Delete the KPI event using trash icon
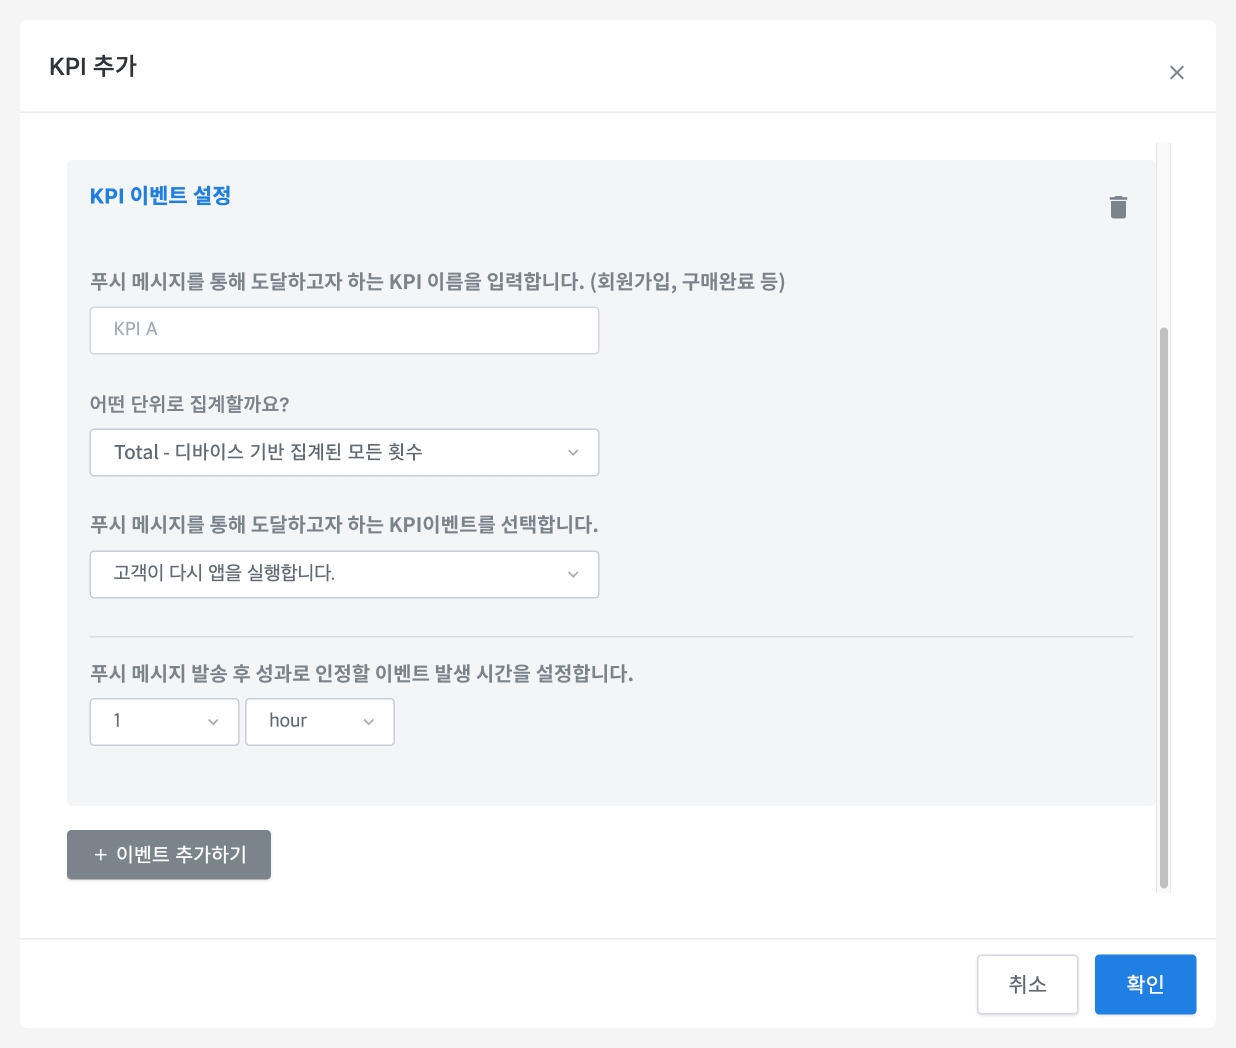The image size is (1236, 1048). point(1118,207)
